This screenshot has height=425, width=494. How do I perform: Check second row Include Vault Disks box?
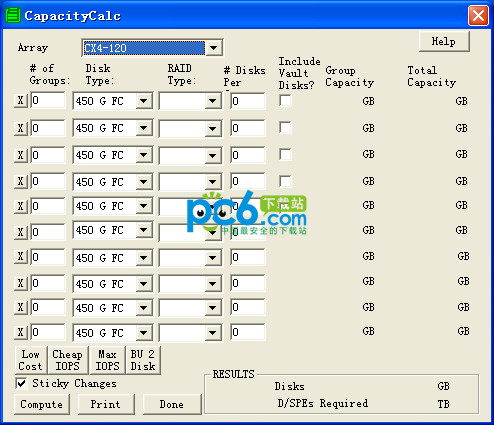285,127
